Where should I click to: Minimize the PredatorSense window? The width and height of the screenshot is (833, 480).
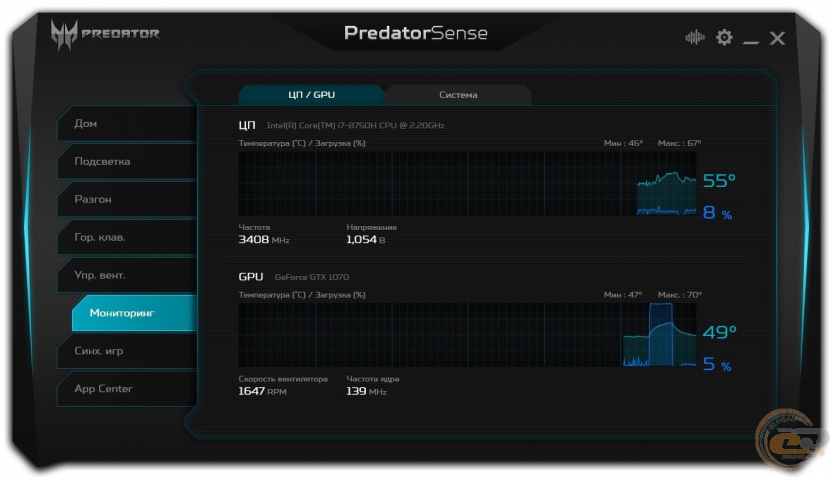pyautogui.click(x=751, y=41)
